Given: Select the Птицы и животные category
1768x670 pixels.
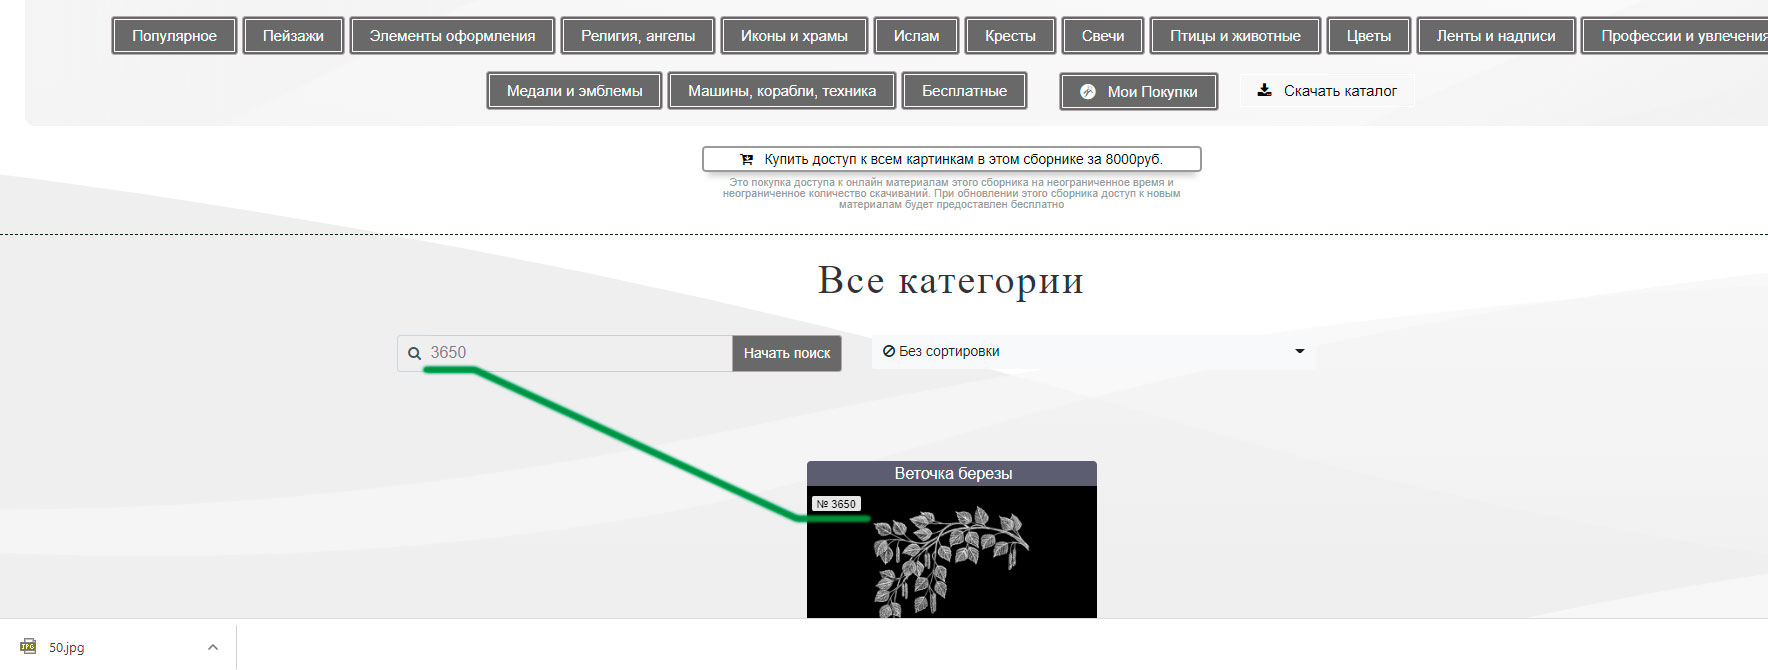Looking at the screenshot, I should coord(1235,36).
